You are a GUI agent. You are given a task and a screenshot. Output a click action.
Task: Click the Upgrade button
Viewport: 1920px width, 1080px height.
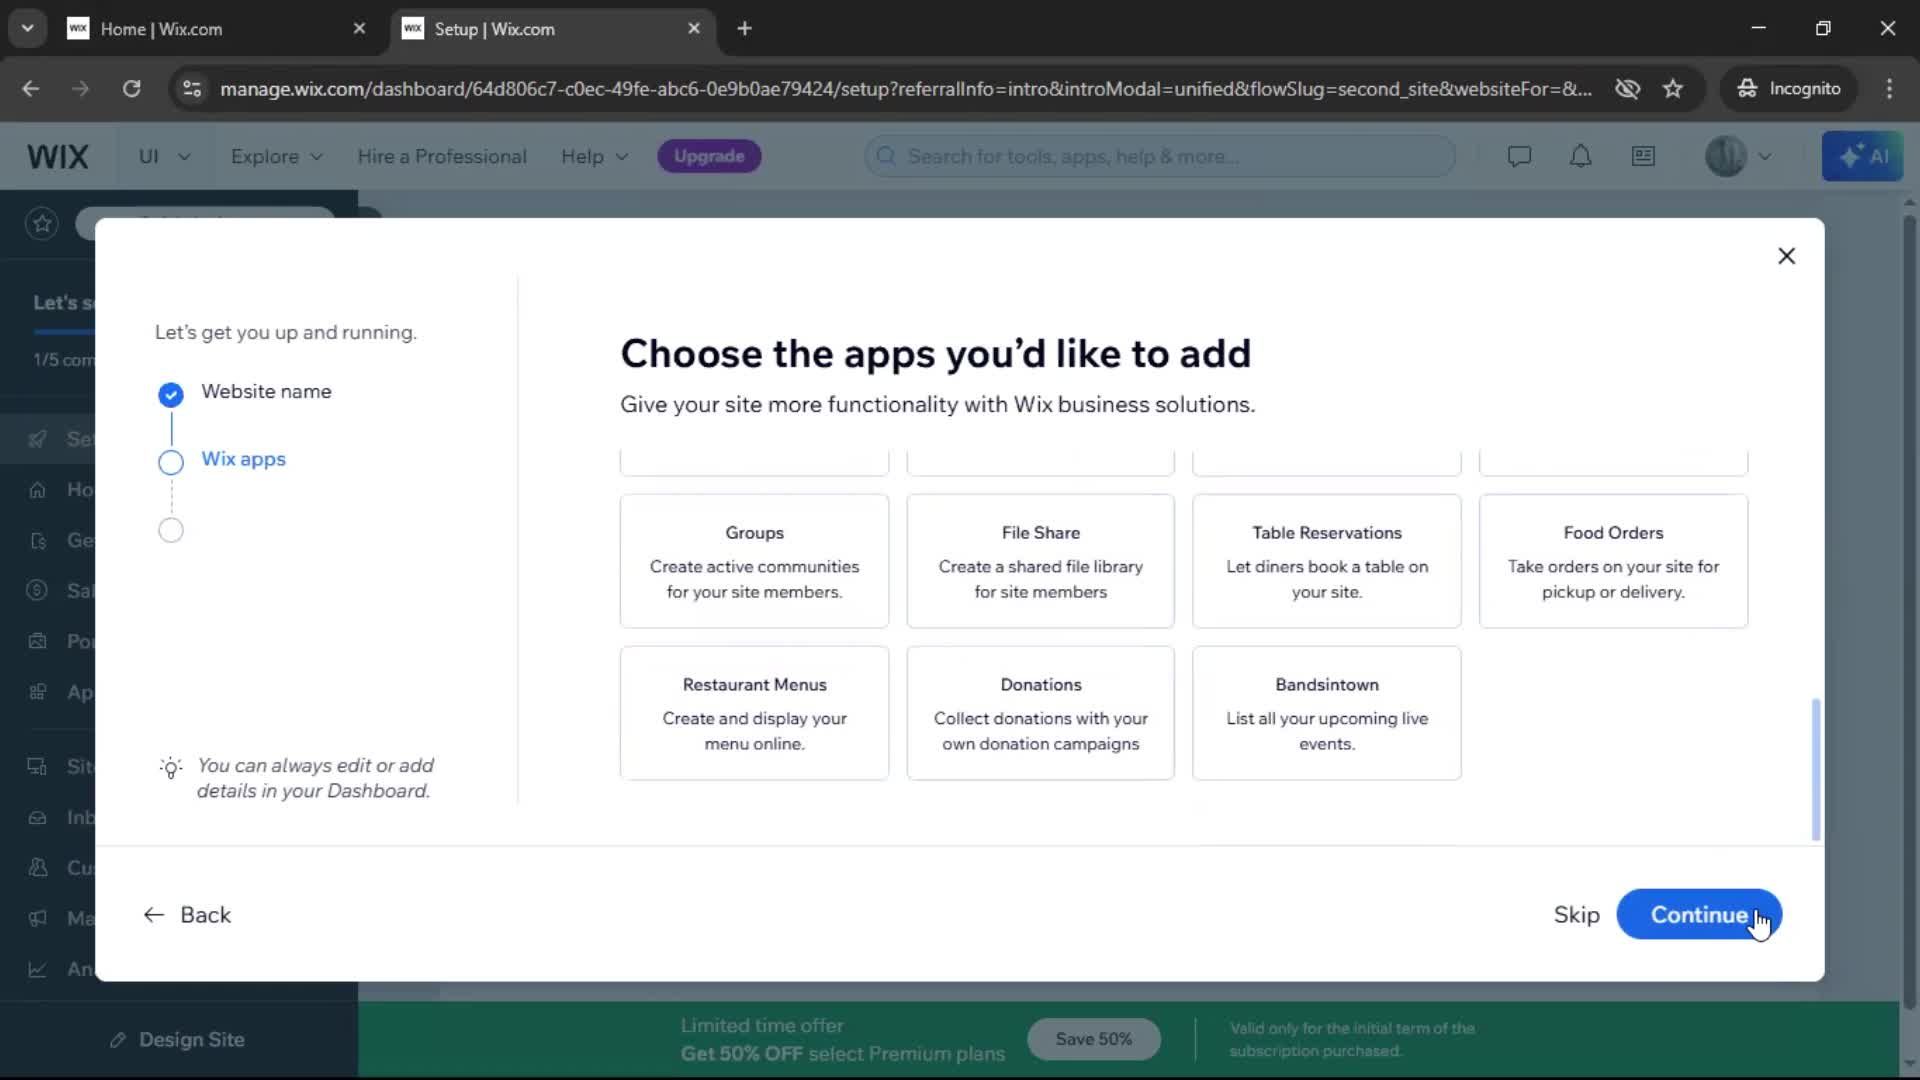click(x=709, y=156)
